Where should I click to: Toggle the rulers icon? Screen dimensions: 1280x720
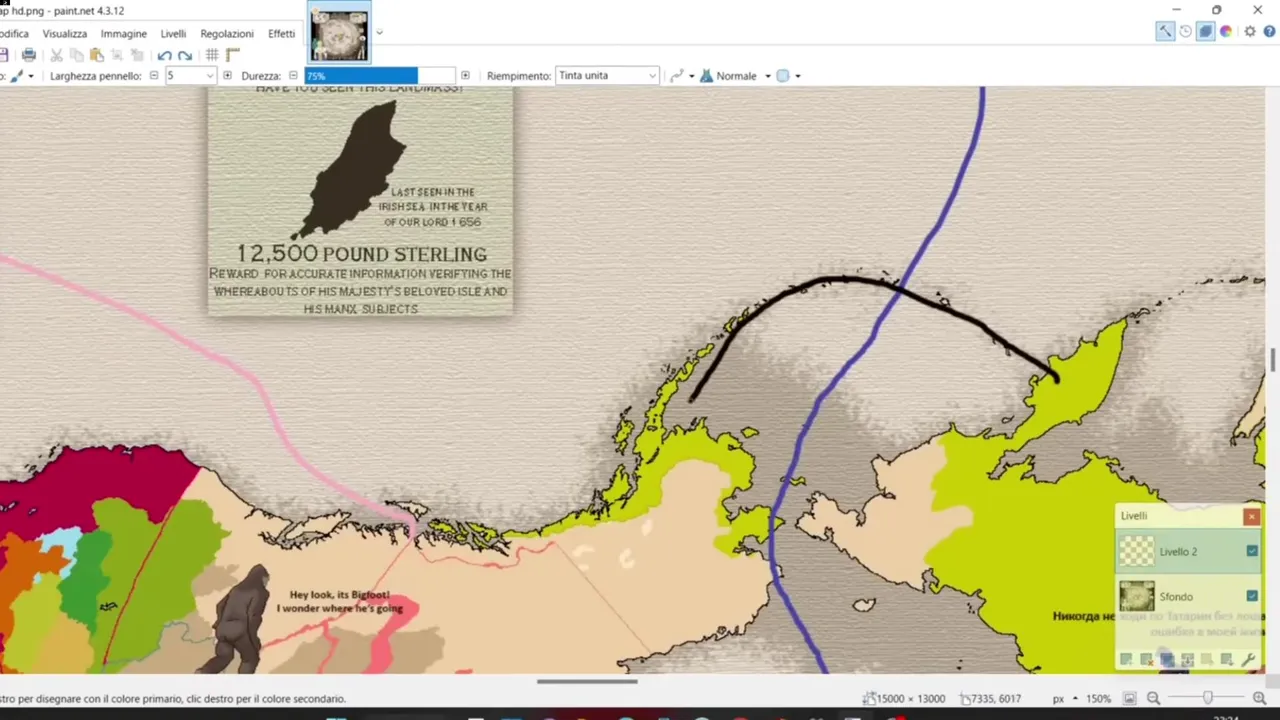[232, 55]
